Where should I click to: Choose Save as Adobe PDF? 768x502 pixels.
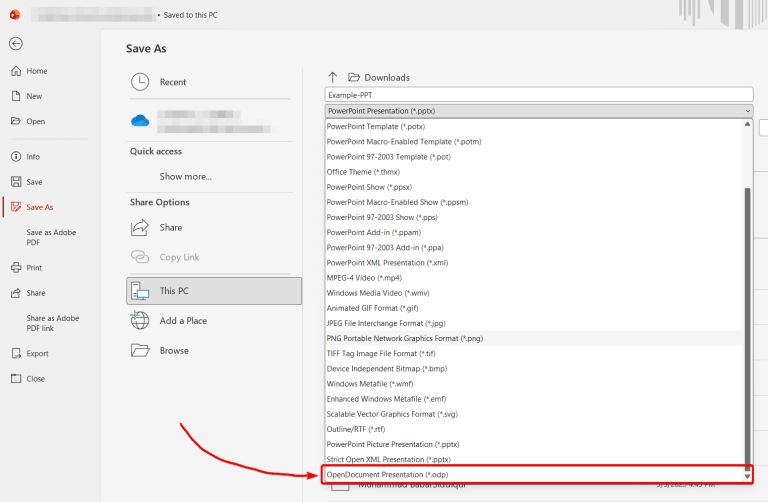51,237
